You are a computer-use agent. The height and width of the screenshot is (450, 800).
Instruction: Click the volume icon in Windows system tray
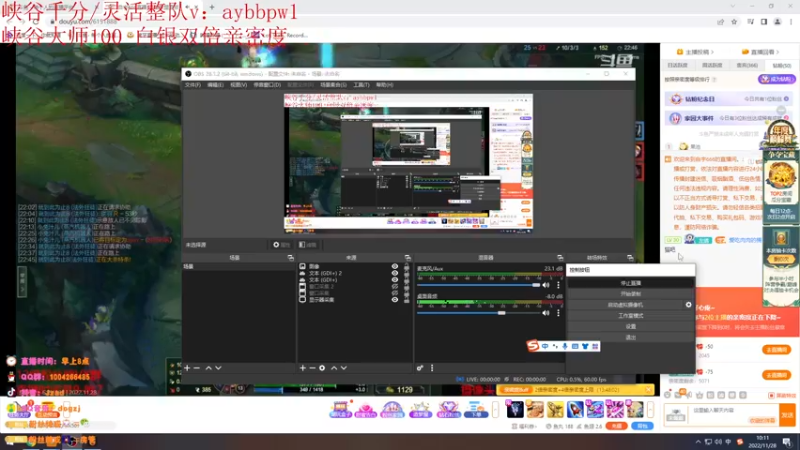coord(718,442)
